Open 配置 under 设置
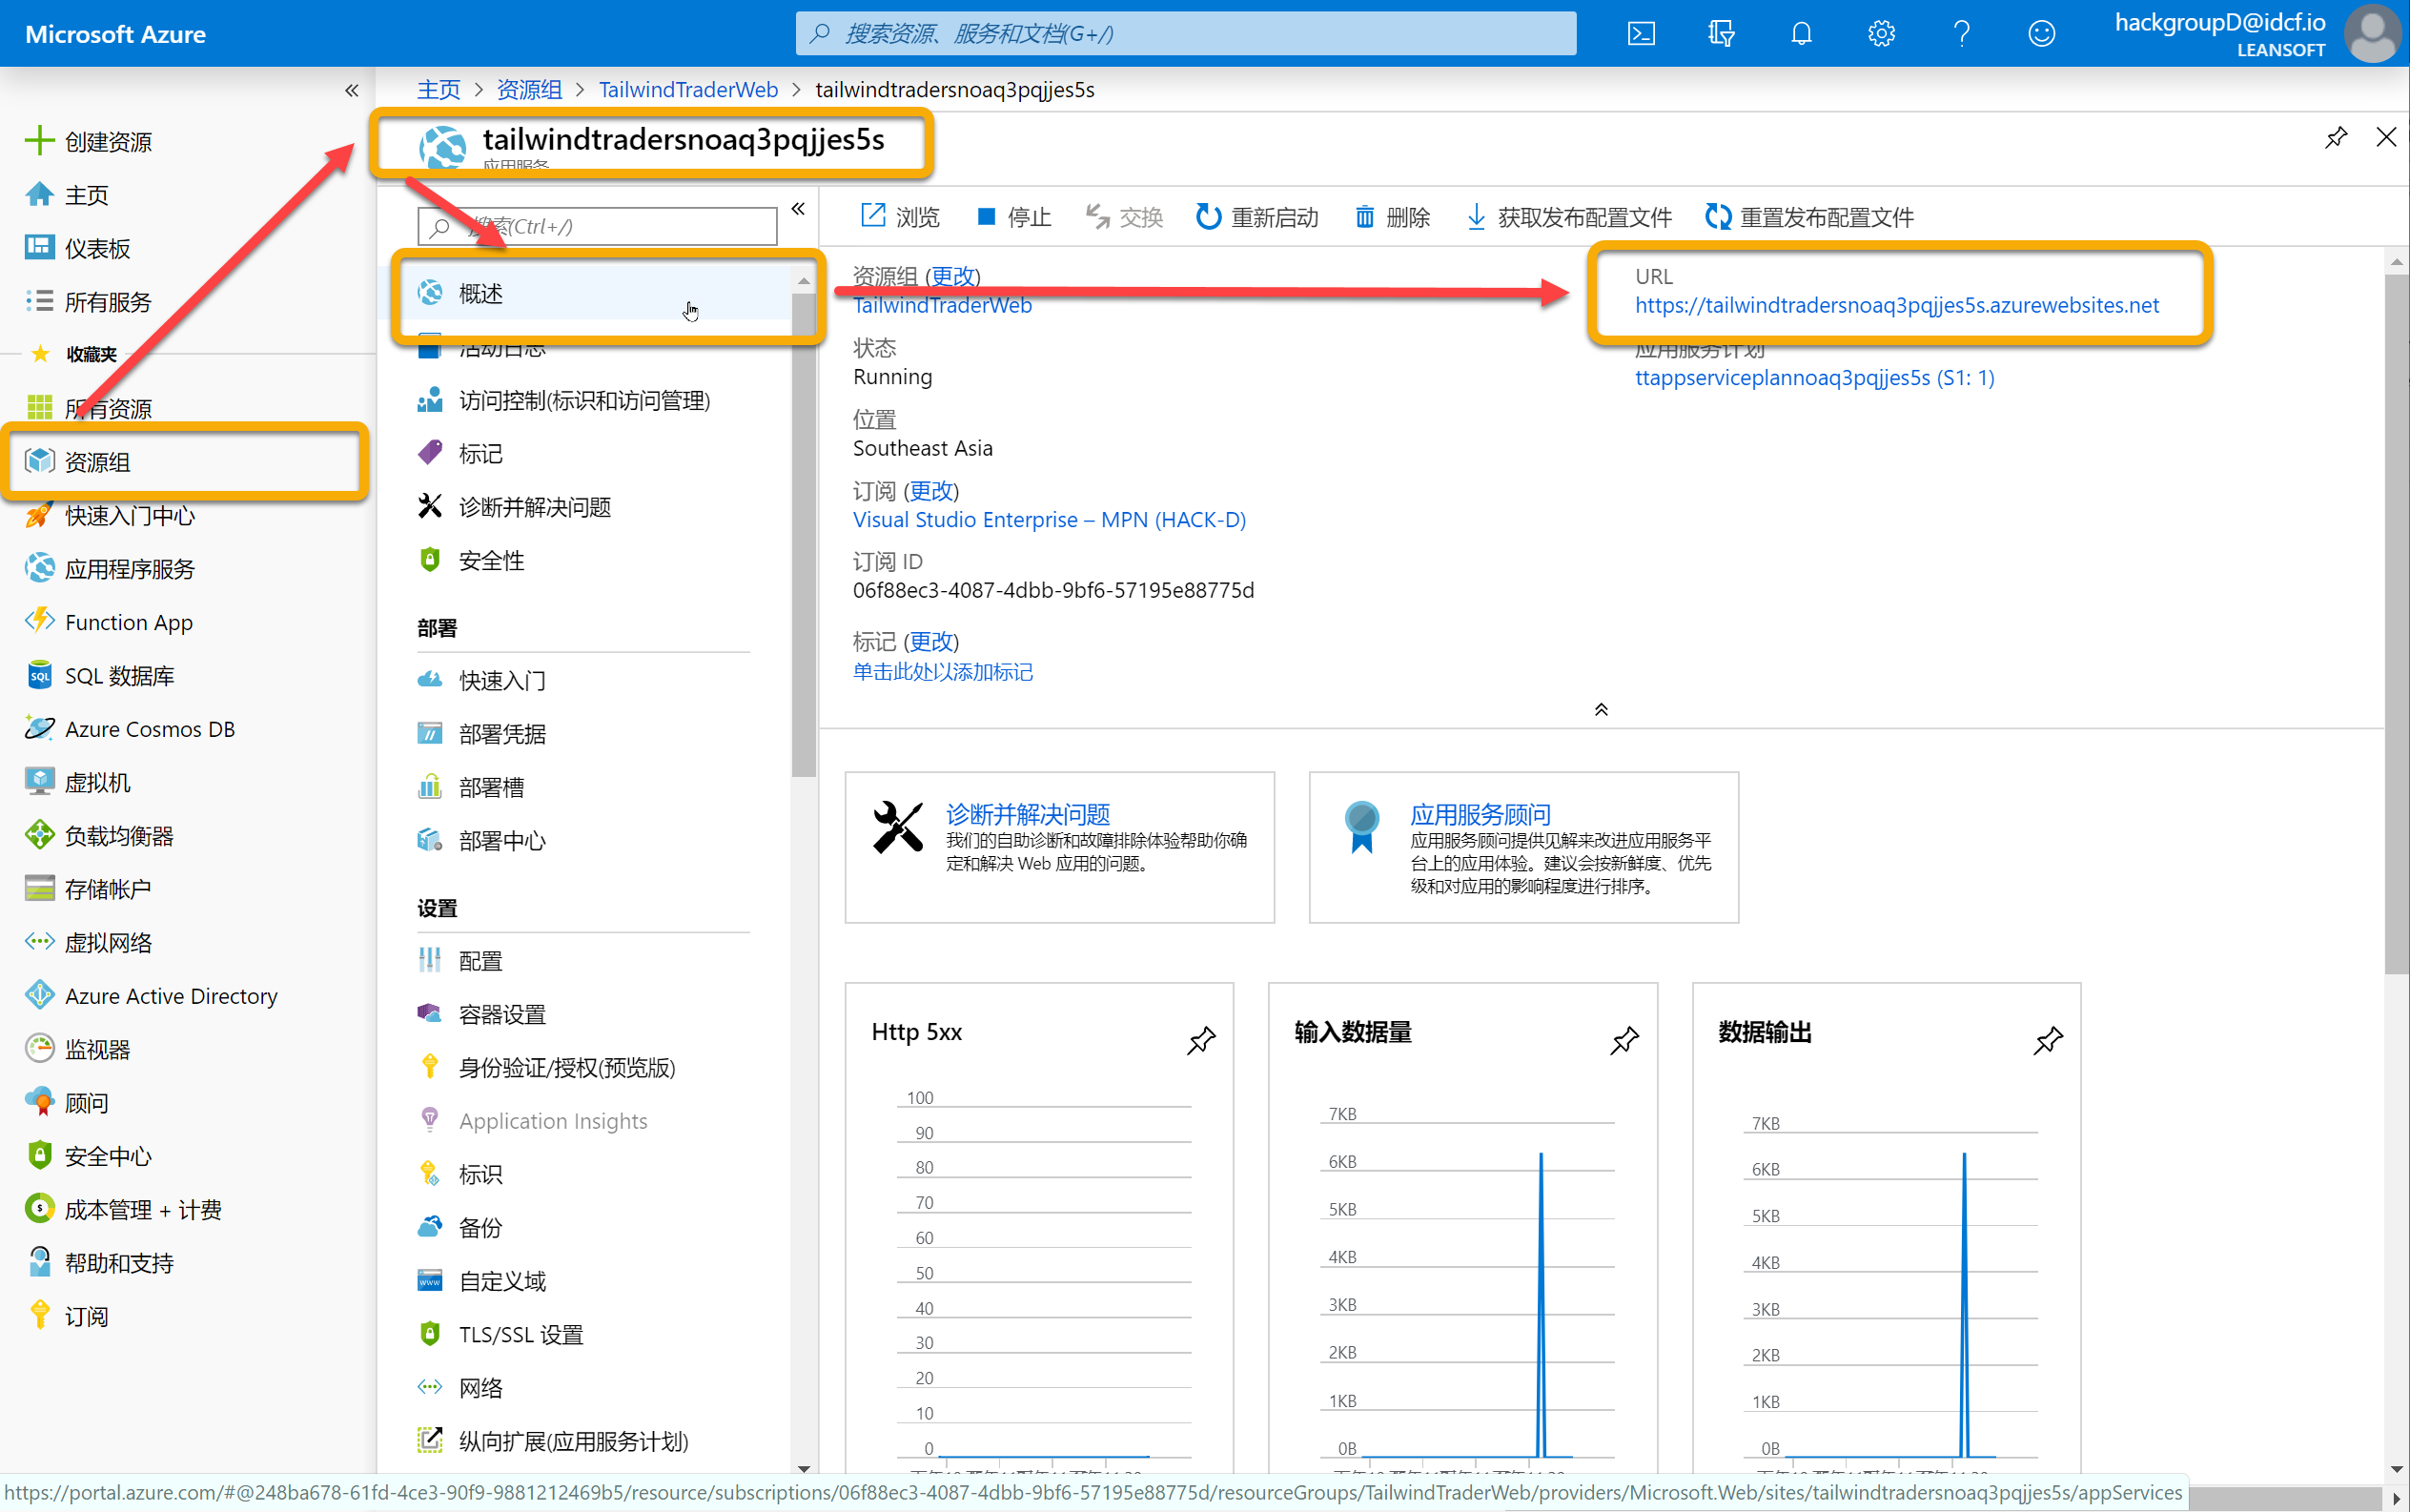 click(460, 961)
